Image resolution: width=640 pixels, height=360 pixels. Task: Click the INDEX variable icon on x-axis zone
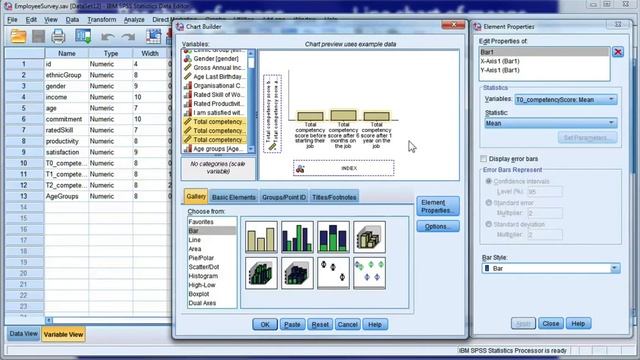(300, 168)
